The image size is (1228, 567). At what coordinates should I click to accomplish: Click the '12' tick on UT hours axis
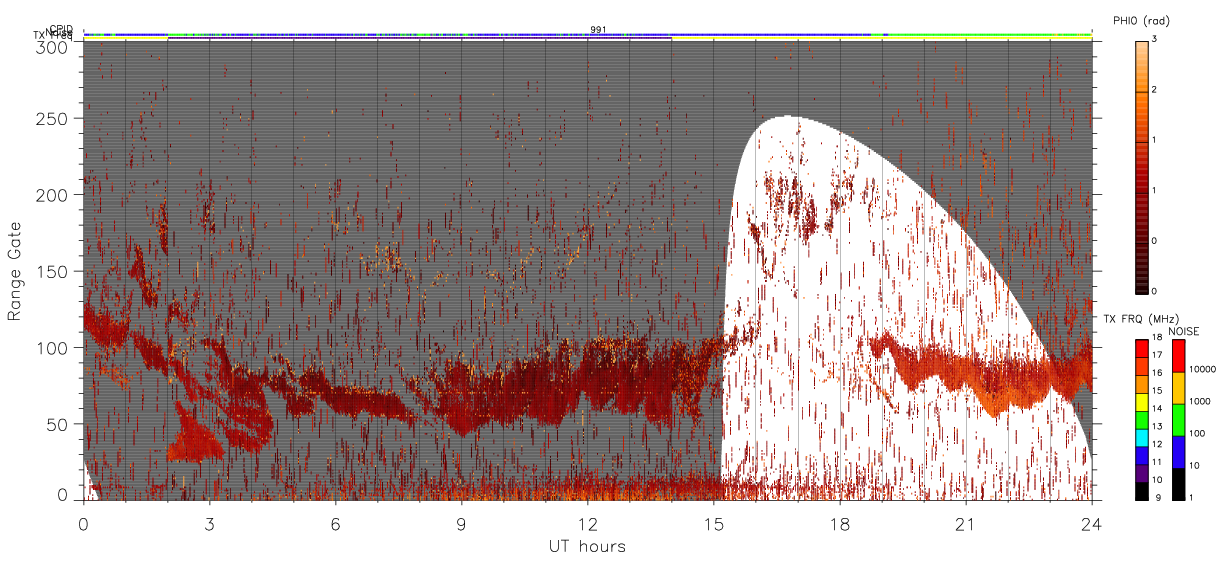click(x=588, y=523)
